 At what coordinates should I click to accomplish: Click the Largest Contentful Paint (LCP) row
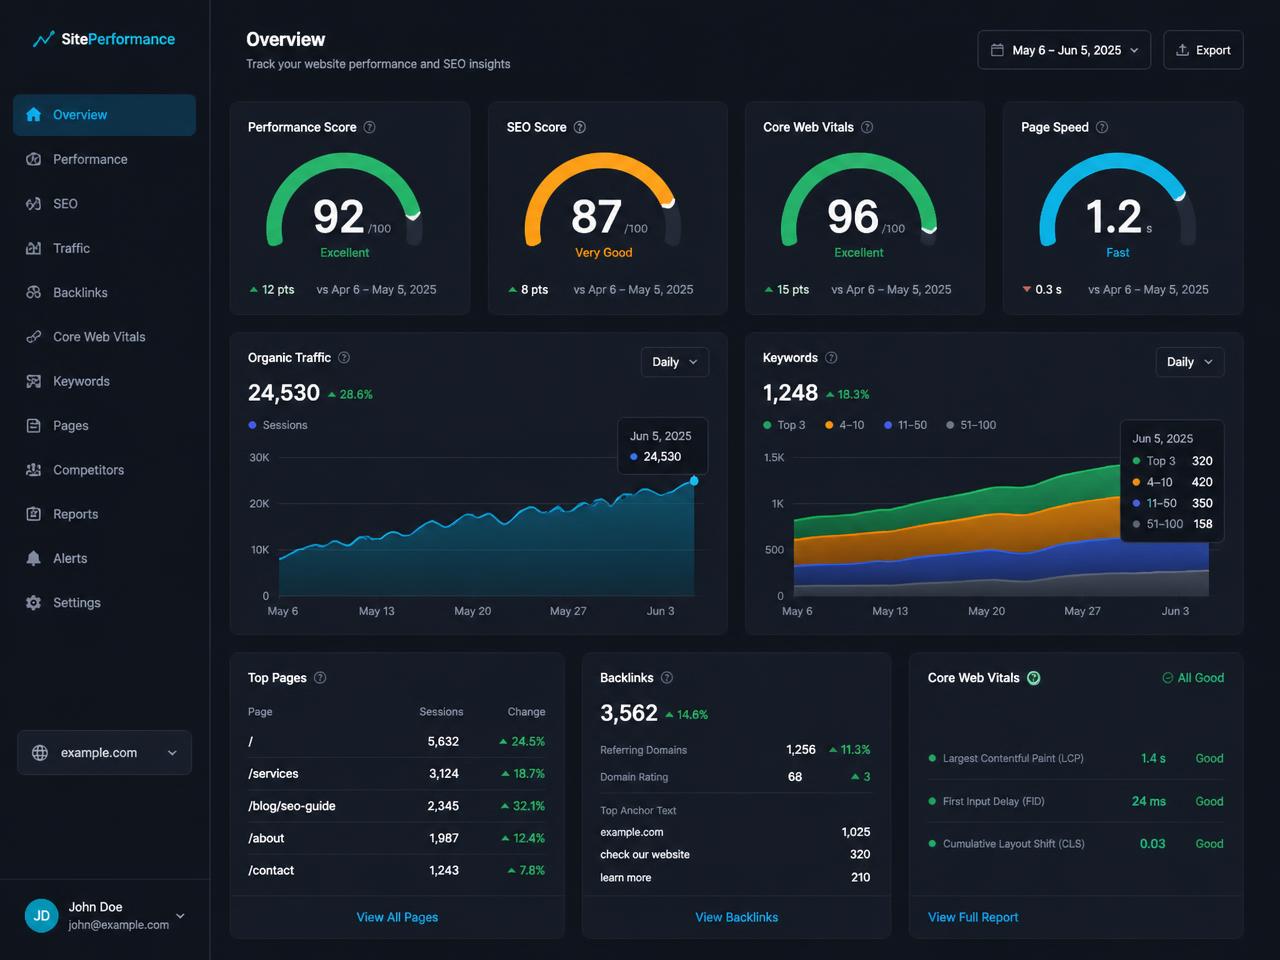tap(1076, 758)
